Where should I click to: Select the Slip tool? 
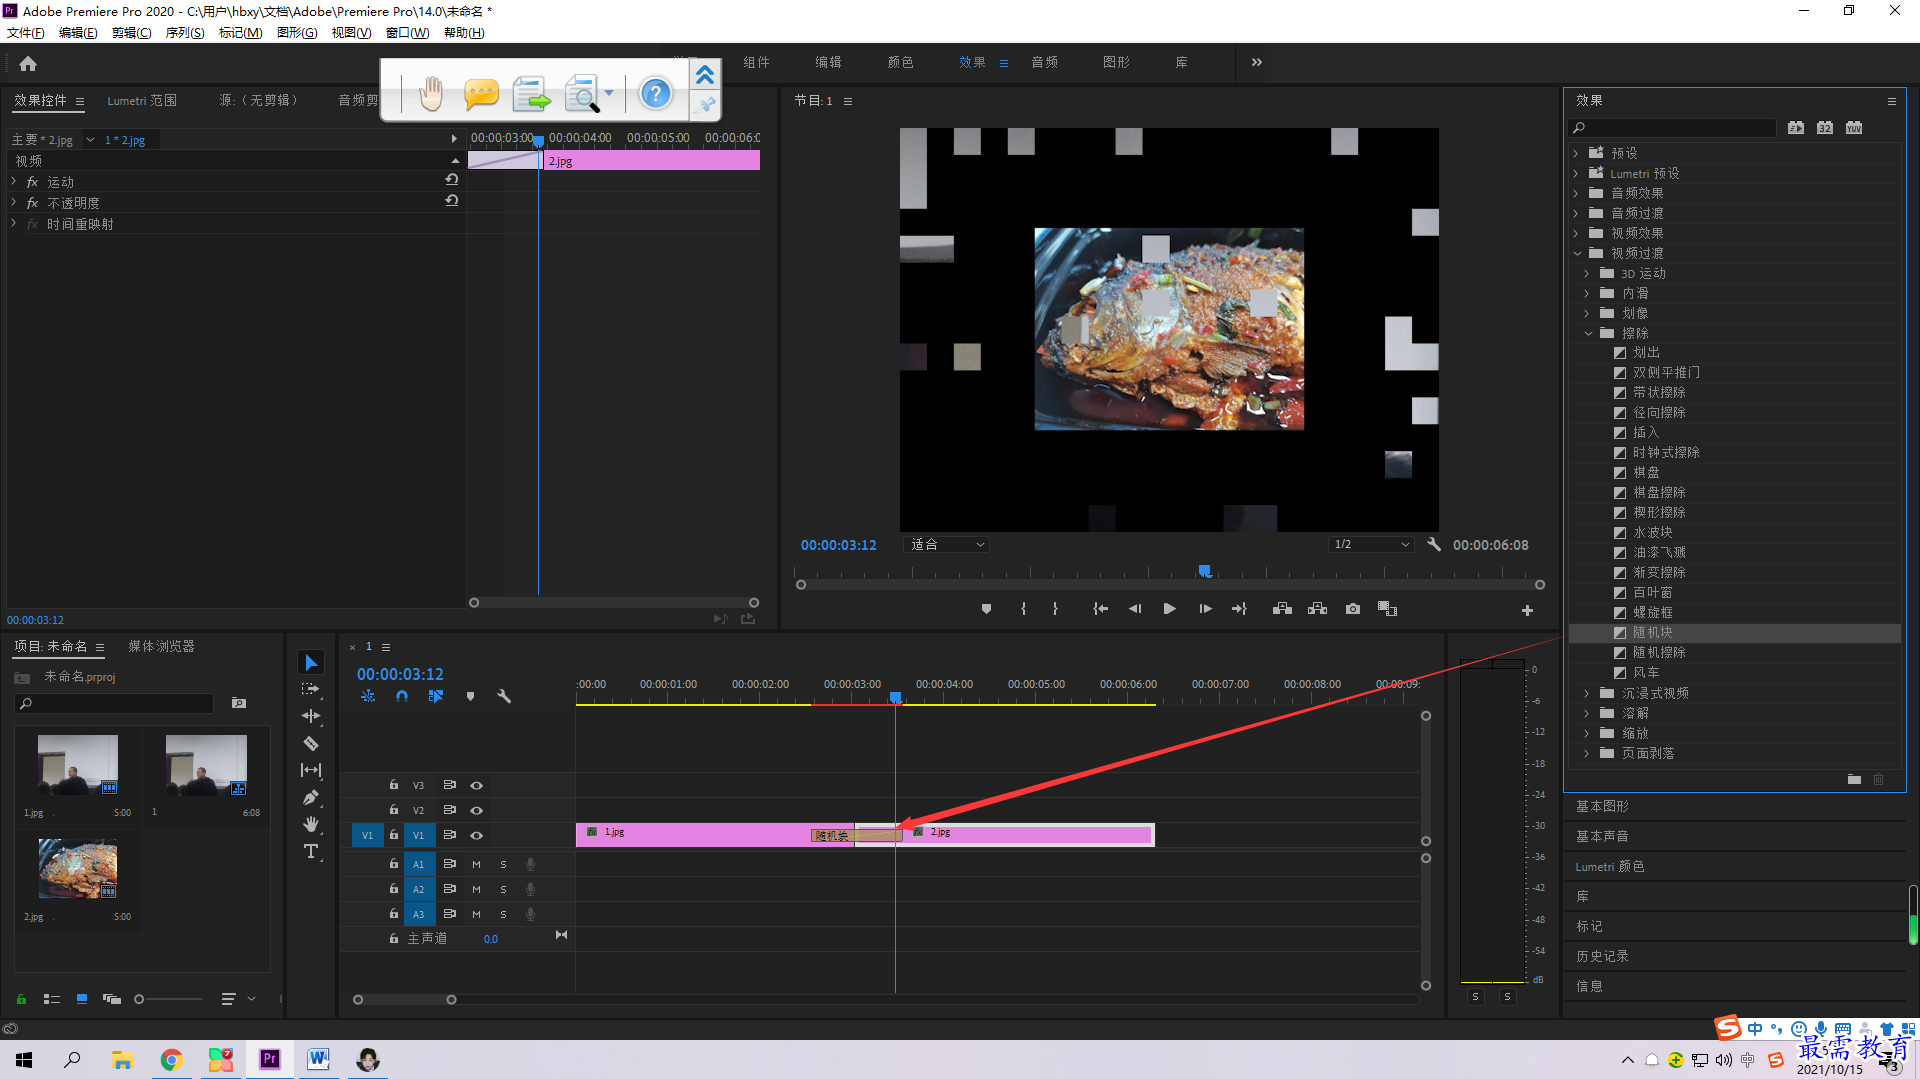click(x=311, y=770)
